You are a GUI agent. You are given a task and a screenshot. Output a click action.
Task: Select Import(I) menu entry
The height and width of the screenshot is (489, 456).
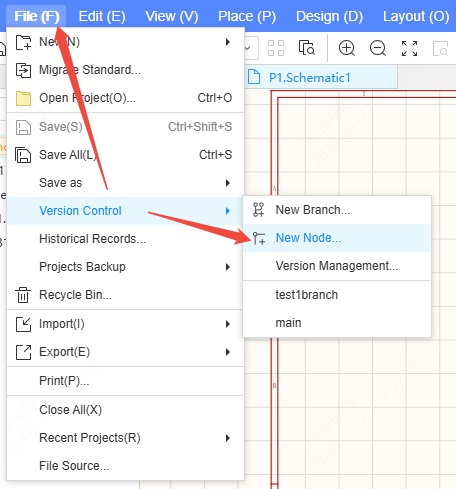coord(125,324)
